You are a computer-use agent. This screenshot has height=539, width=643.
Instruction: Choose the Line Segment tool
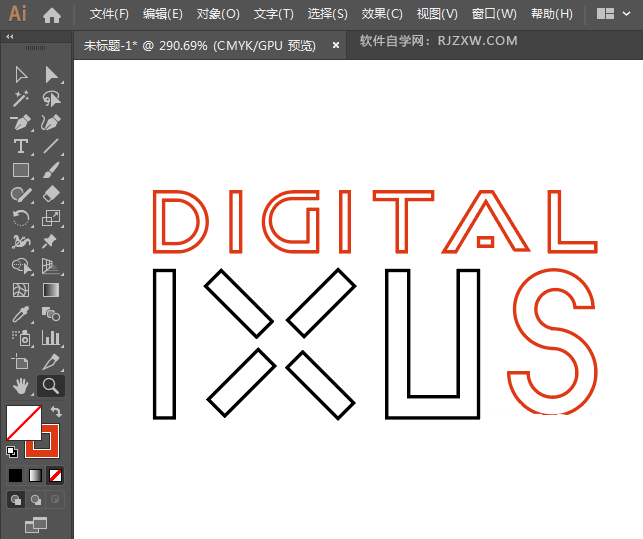tap(51, 146)
